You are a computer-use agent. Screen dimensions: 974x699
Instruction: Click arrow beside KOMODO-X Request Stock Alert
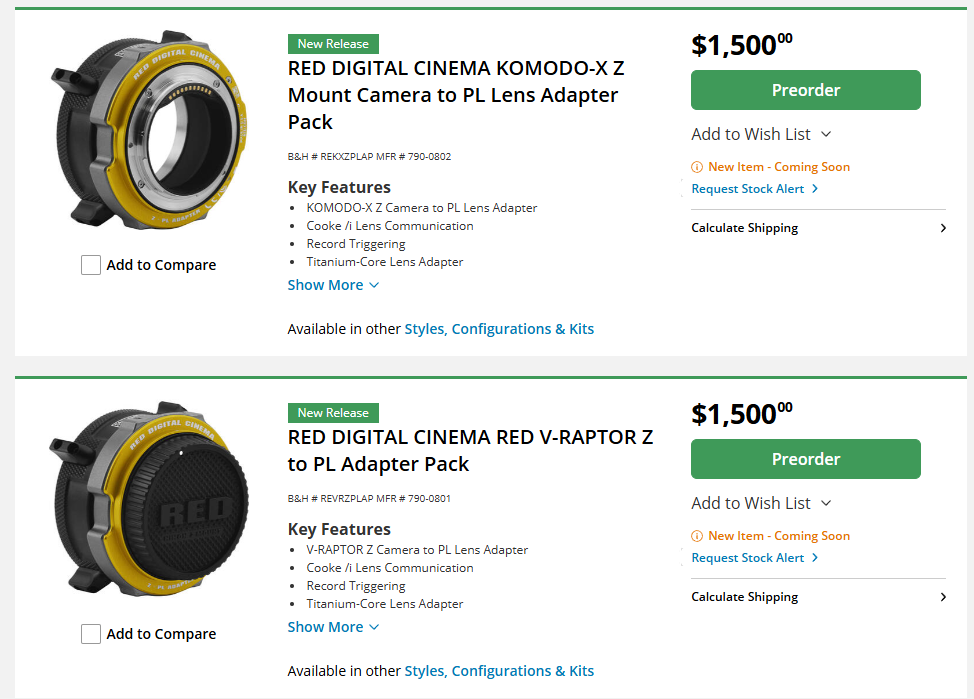pos(815,189)
